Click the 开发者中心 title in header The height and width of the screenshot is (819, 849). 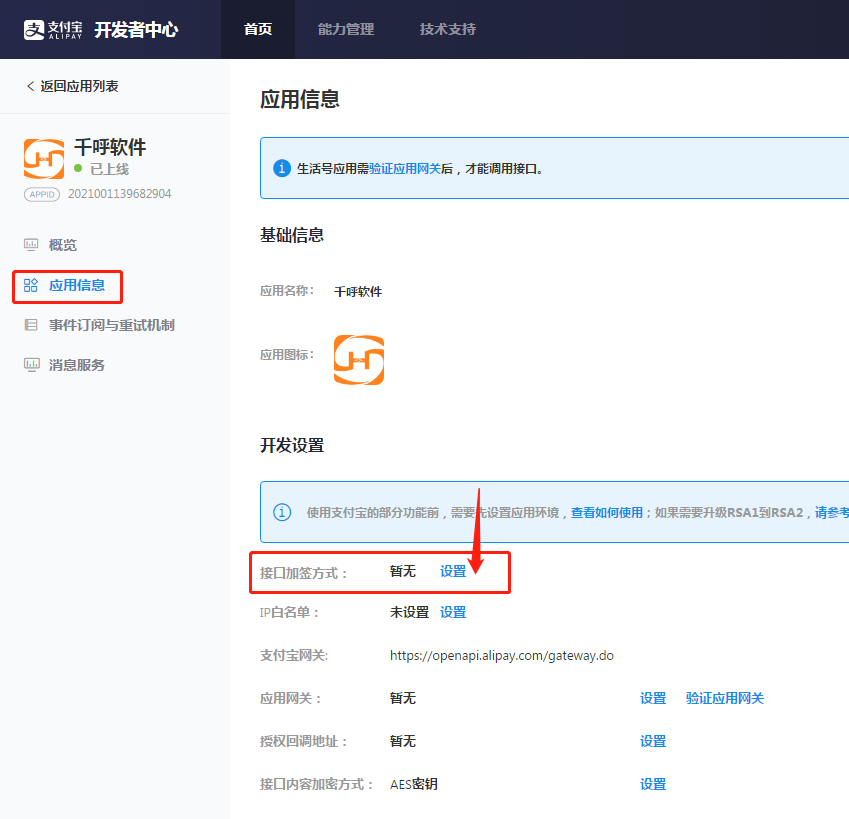pyautogui.click(x=136, y=30)
